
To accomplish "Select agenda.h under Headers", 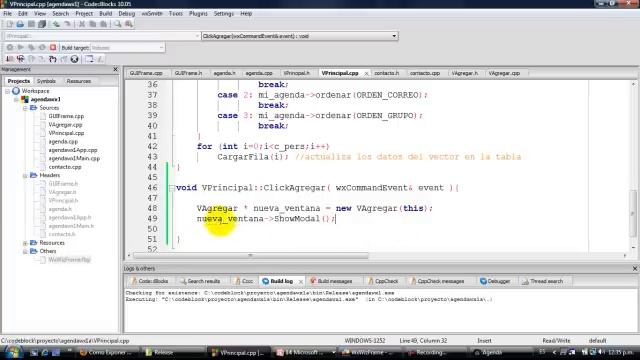I will [60, 209].
